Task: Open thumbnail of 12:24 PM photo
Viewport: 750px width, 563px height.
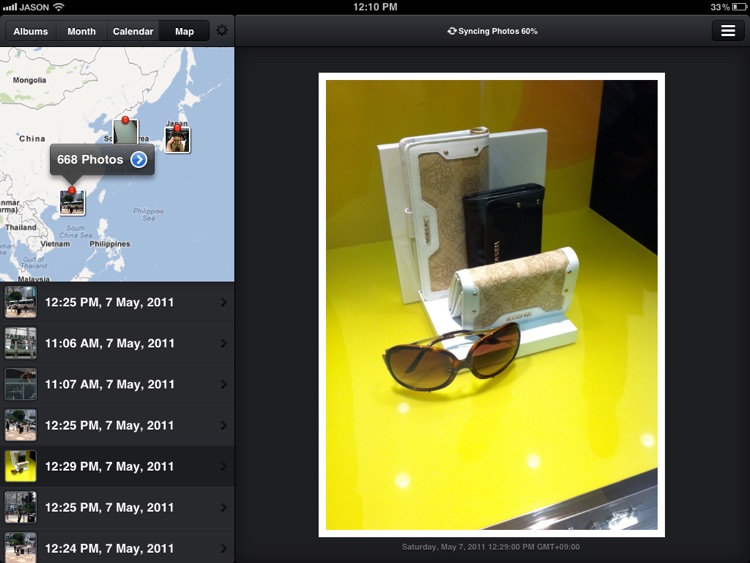Action: click(21, 548)
